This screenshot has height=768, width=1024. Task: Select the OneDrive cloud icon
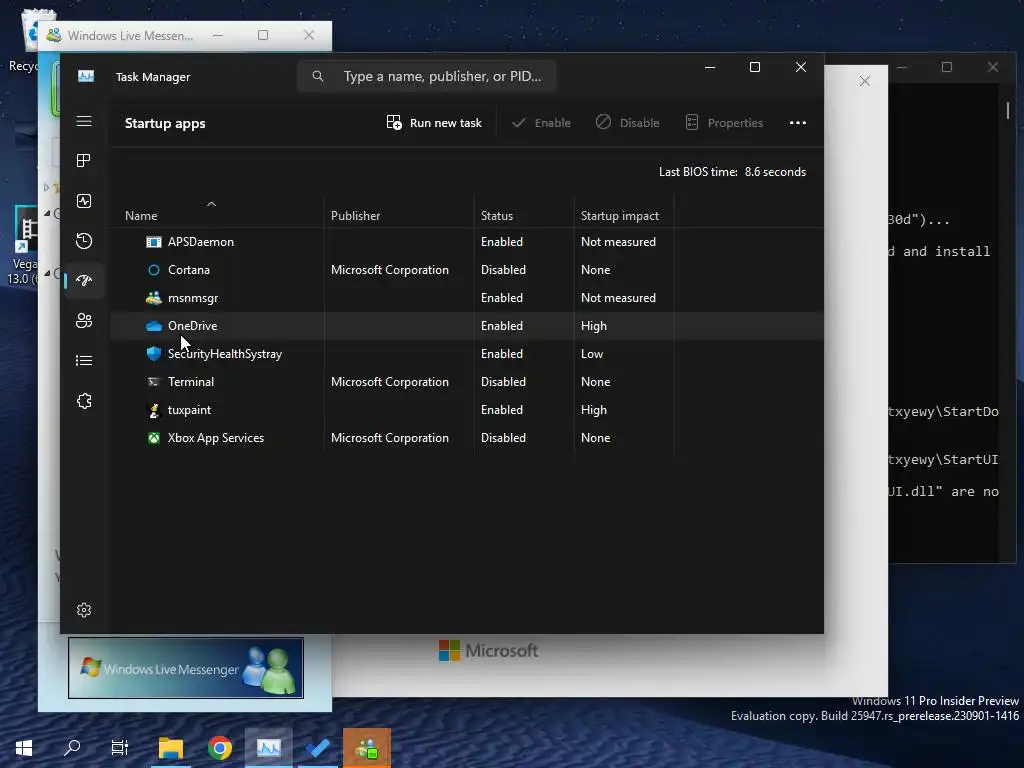coord(153,326)
